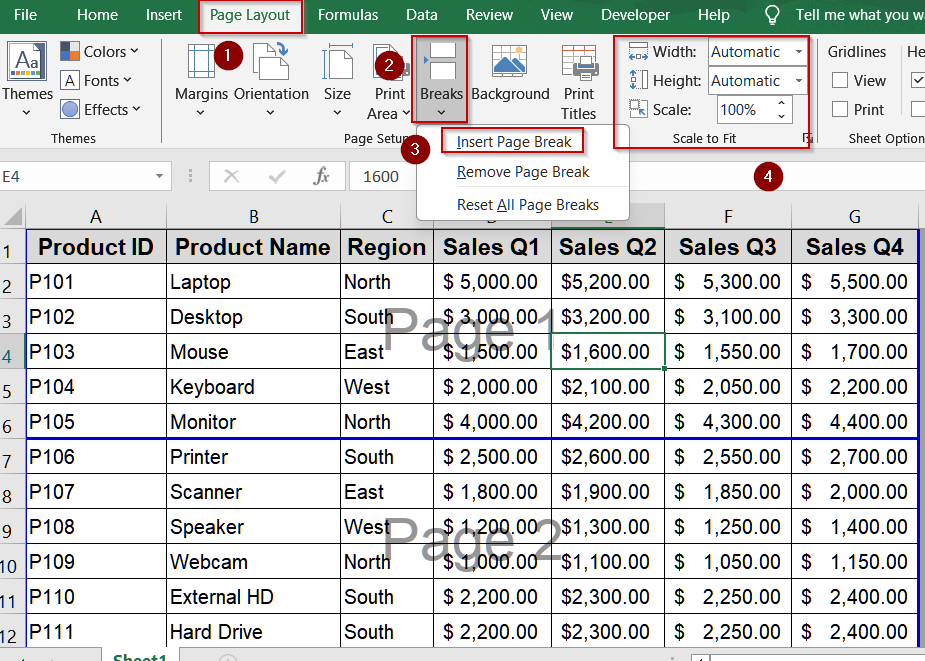Open the Width Automatic dropdown
The image size is (925, 661).
[x=799, y=52]
